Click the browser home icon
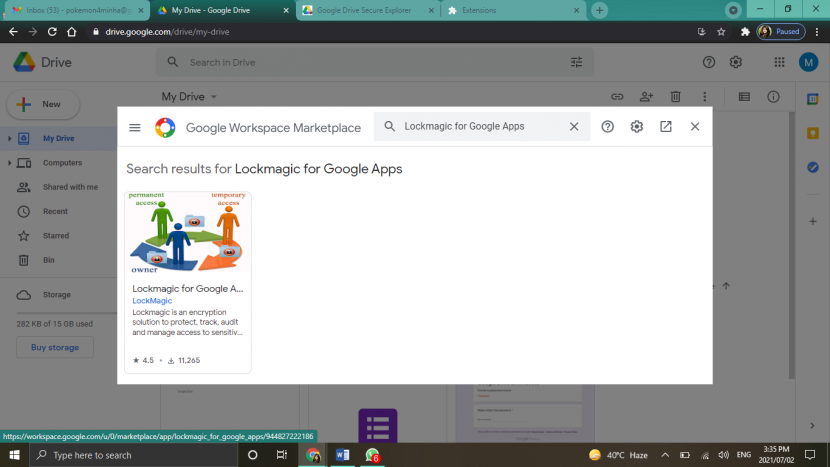 71,32
